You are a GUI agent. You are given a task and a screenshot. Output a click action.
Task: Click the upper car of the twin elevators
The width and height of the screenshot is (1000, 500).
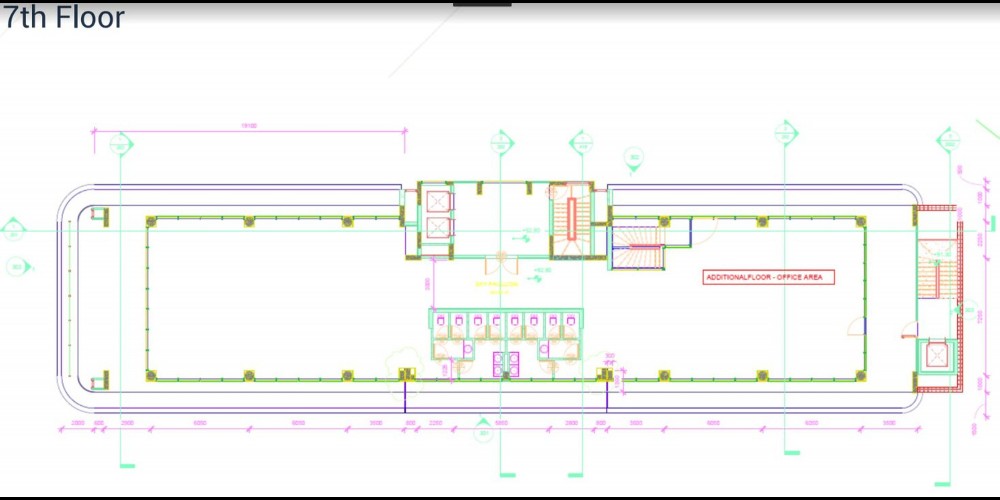(437, 200)
